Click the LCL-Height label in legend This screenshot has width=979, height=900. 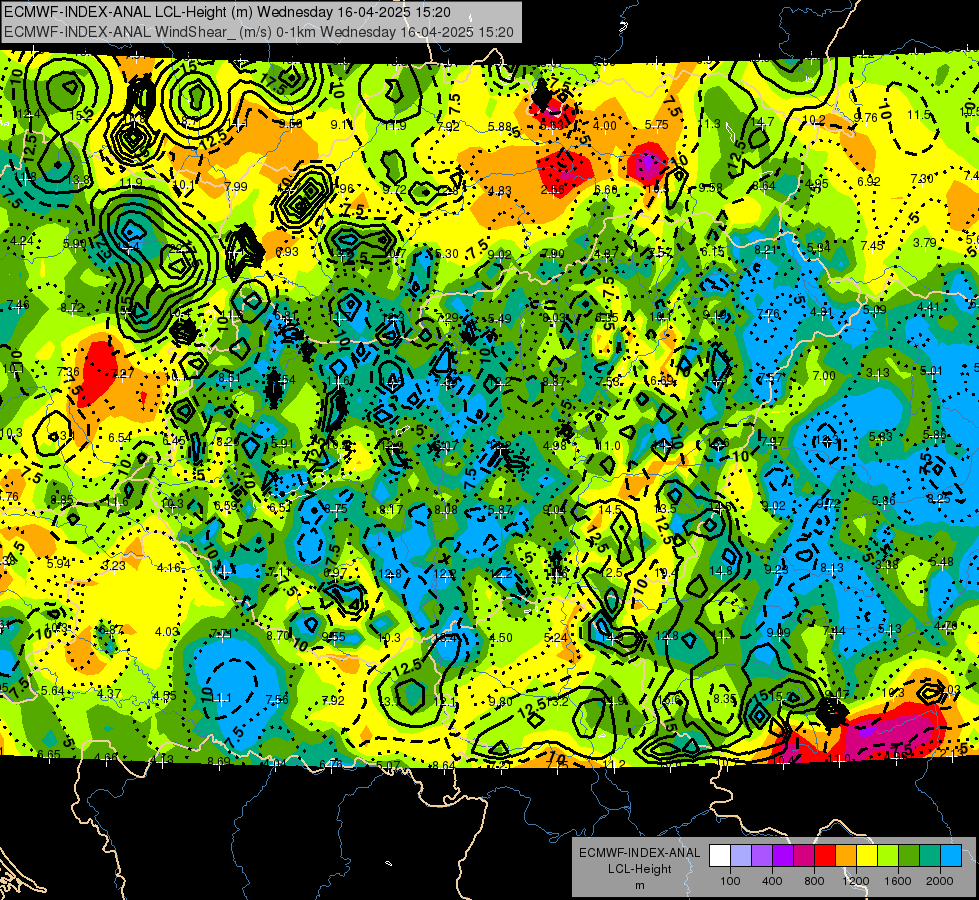639,869
